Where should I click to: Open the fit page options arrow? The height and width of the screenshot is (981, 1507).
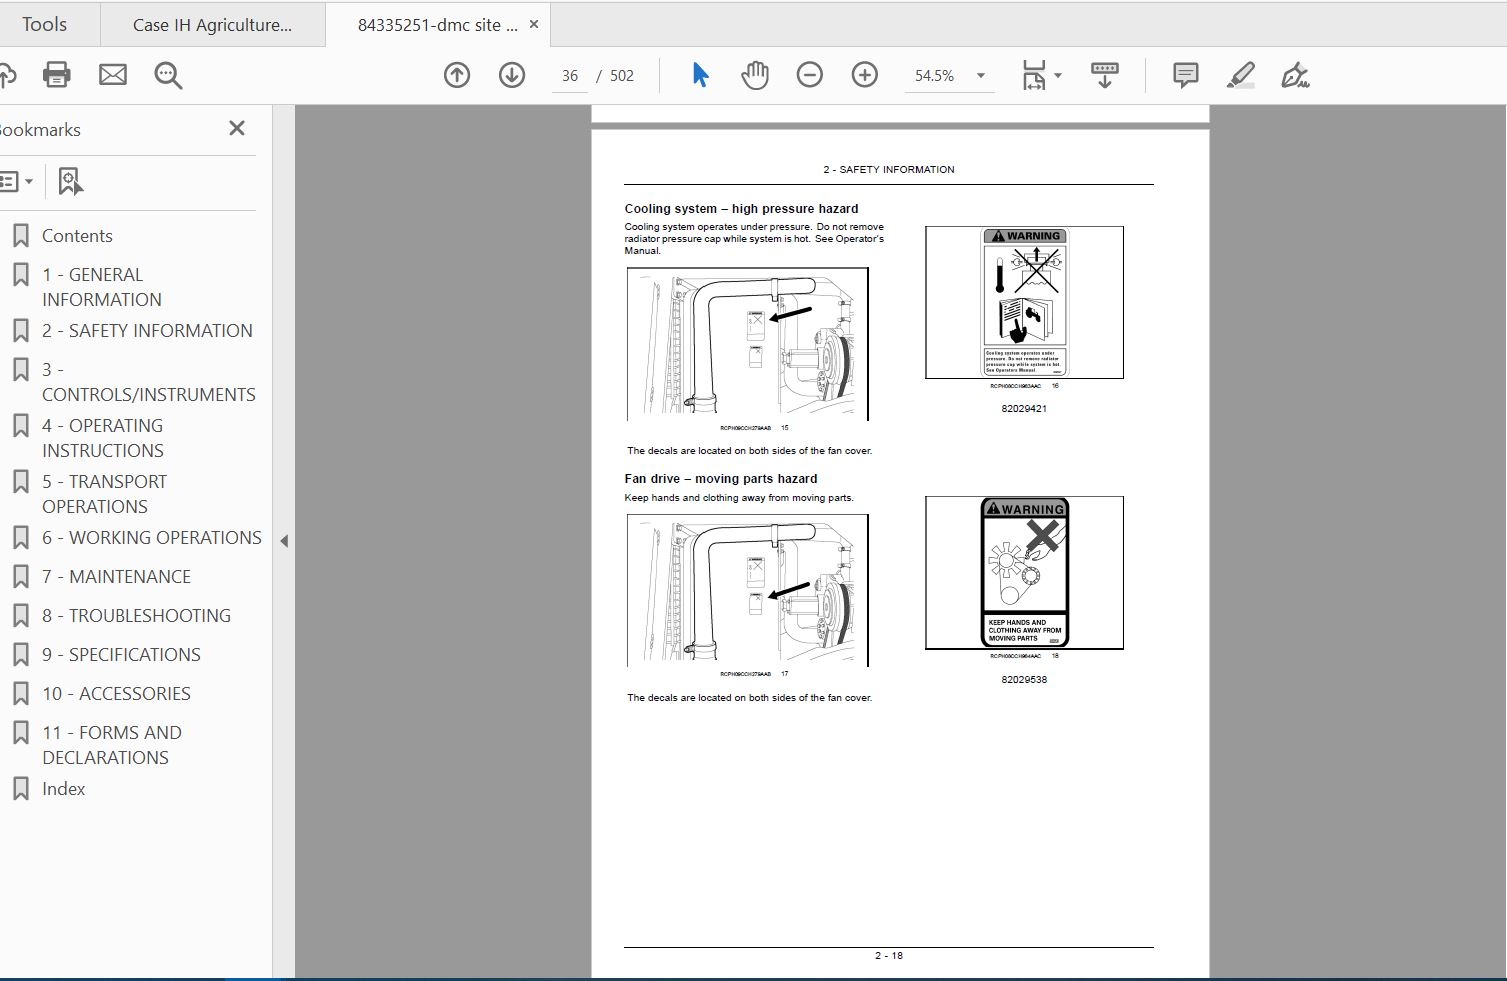1058,75
